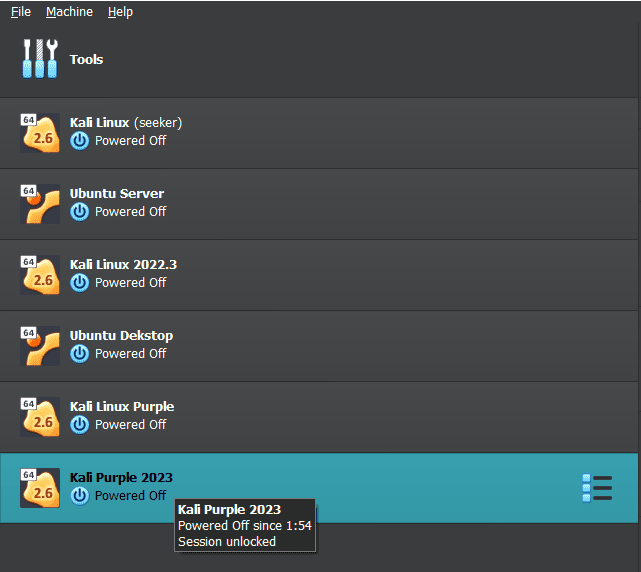Select the Ubuntu Dekstop machine name
The width and height of the screenshot is (641, 572).
(x=121, y=336)
